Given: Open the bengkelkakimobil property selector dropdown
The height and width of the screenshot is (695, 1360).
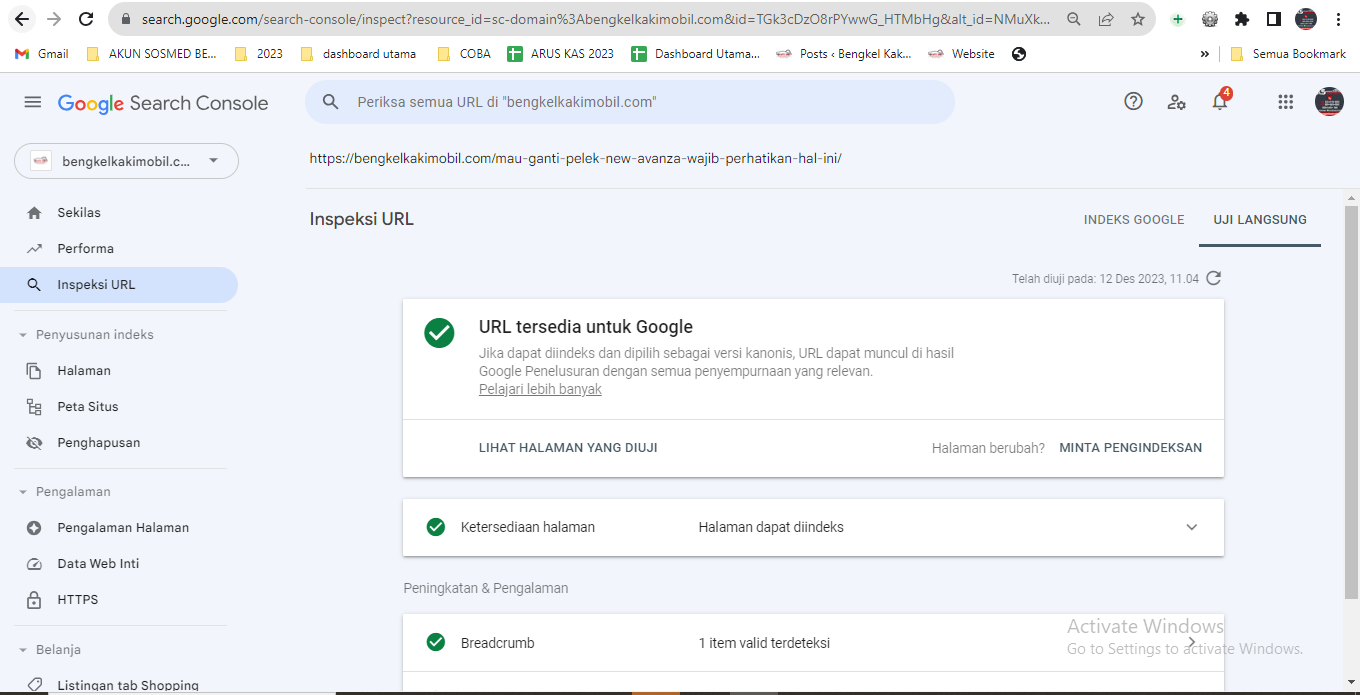Looking at the screenshot, I should pyautogui.click(x=126, y=161).
